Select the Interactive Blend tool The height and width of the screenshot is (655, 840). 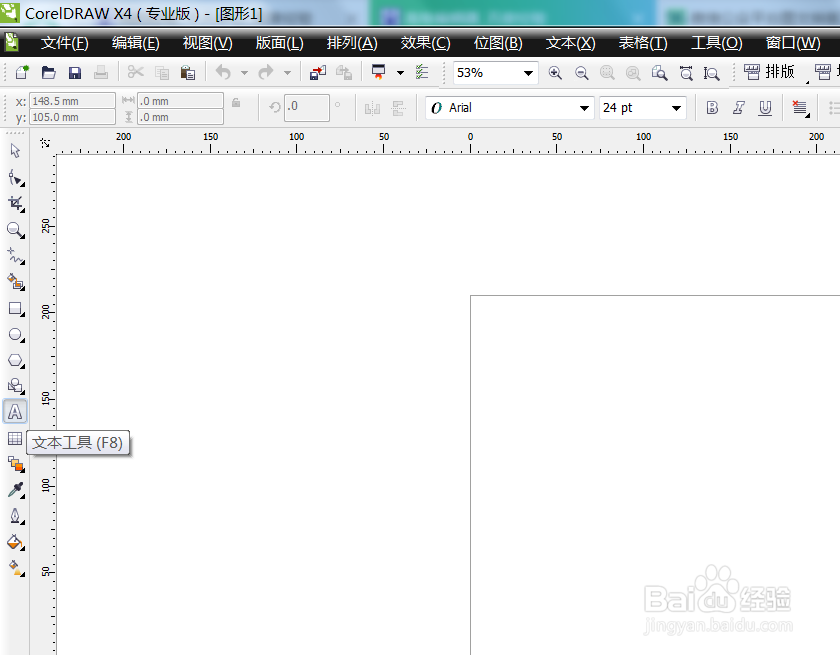pyautogui.click(x=16, y=464)
